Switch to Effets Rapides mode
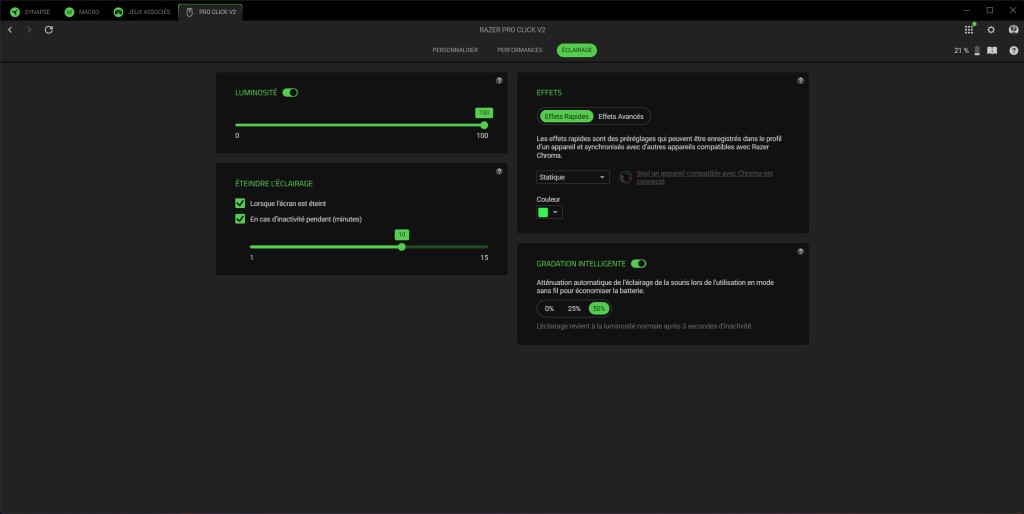Viewport: 1024px width, 514px height. pyautogui.click(x=566, y=116)
